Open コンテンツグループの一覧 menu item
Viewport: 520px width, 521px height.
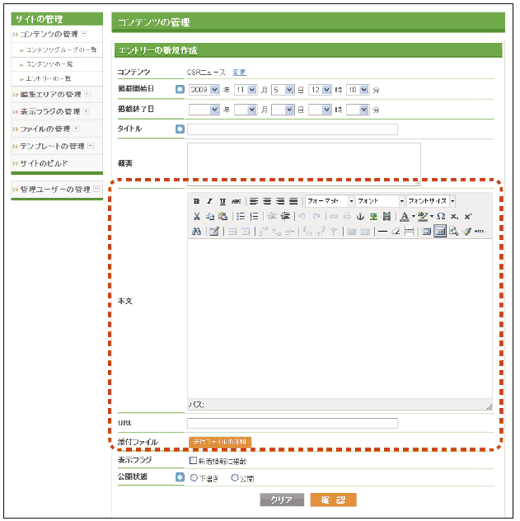61,50
